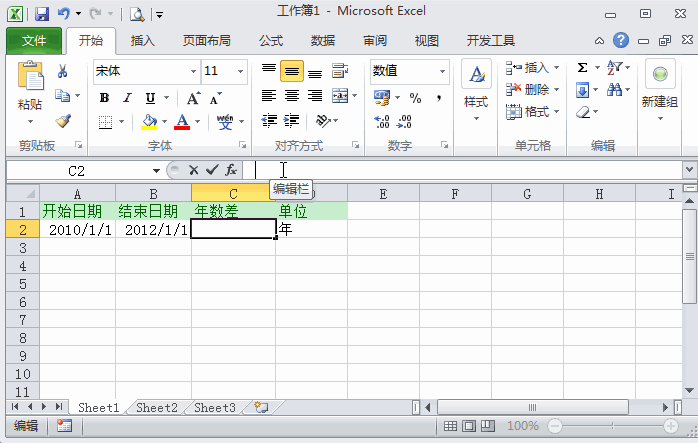Toggle Italic formatting
The width and height of the screenshot is (698, 443).
pyautogui.click(x=128, y=98)
